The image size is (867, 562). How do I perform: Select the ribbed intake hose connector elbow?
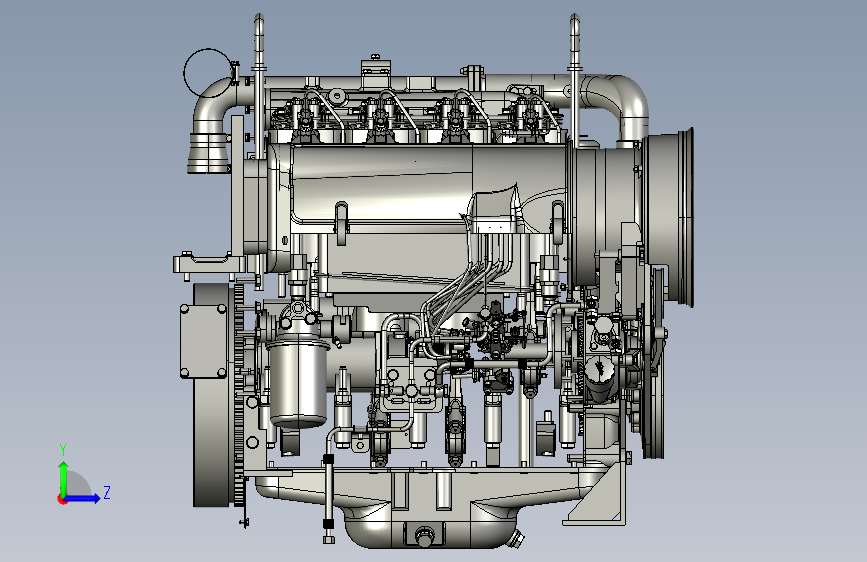tap(208, 153)
